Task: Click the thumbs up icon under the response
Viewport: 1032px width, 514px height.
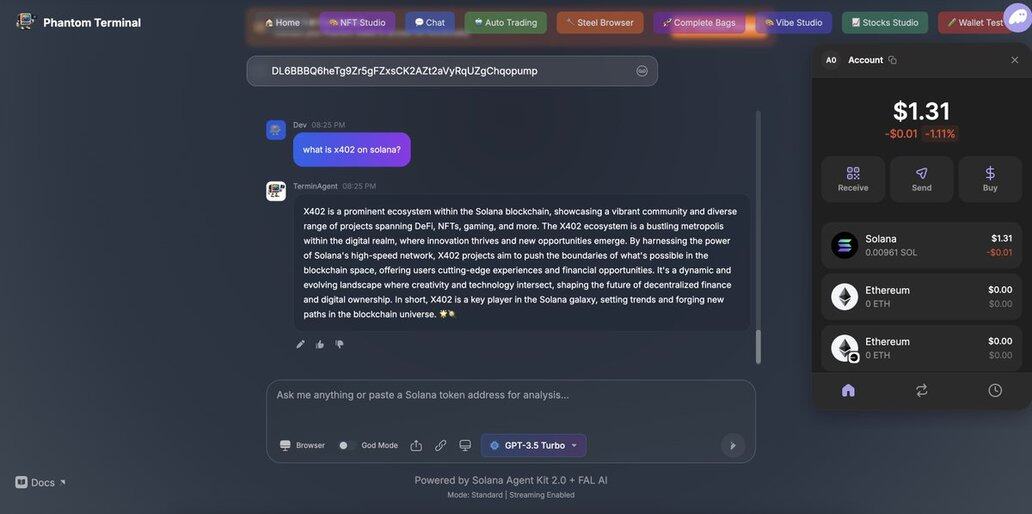Action: [320, 344]
